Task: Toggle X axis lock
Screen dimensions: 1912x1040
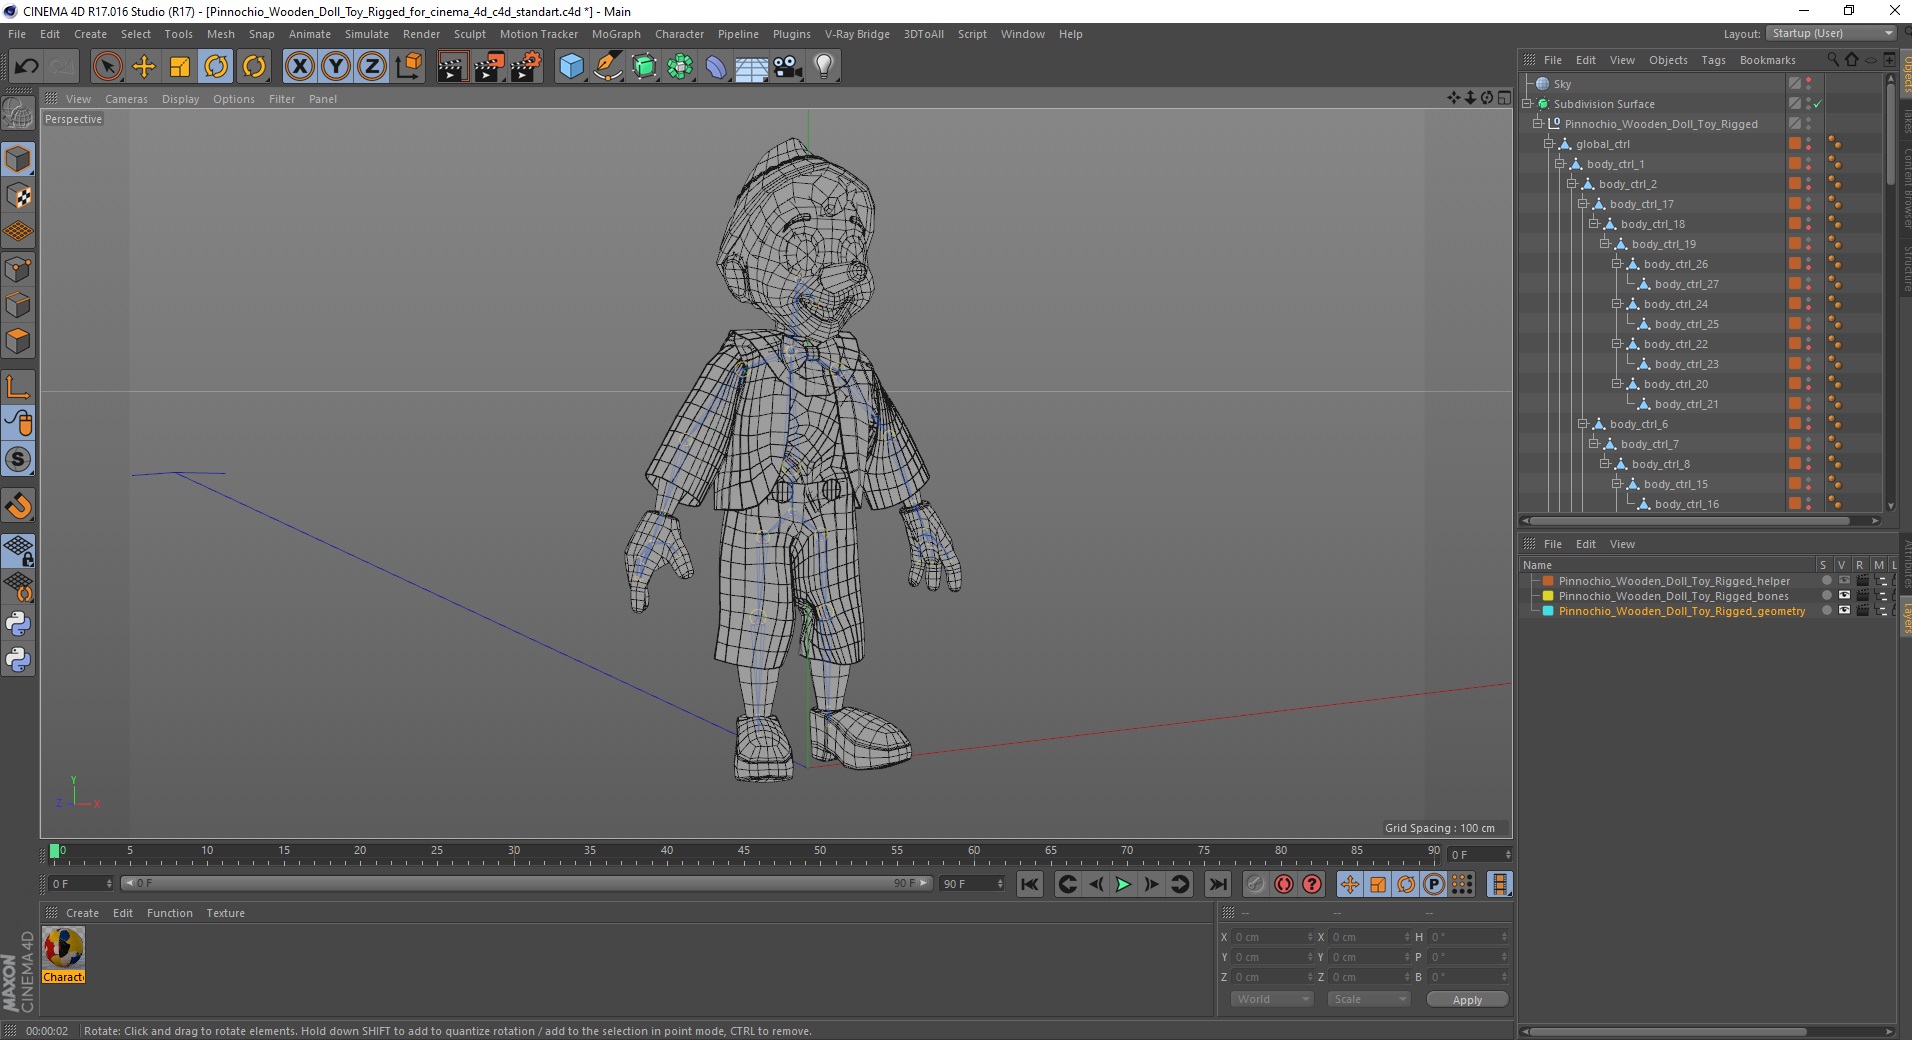Action: (300, 67)
